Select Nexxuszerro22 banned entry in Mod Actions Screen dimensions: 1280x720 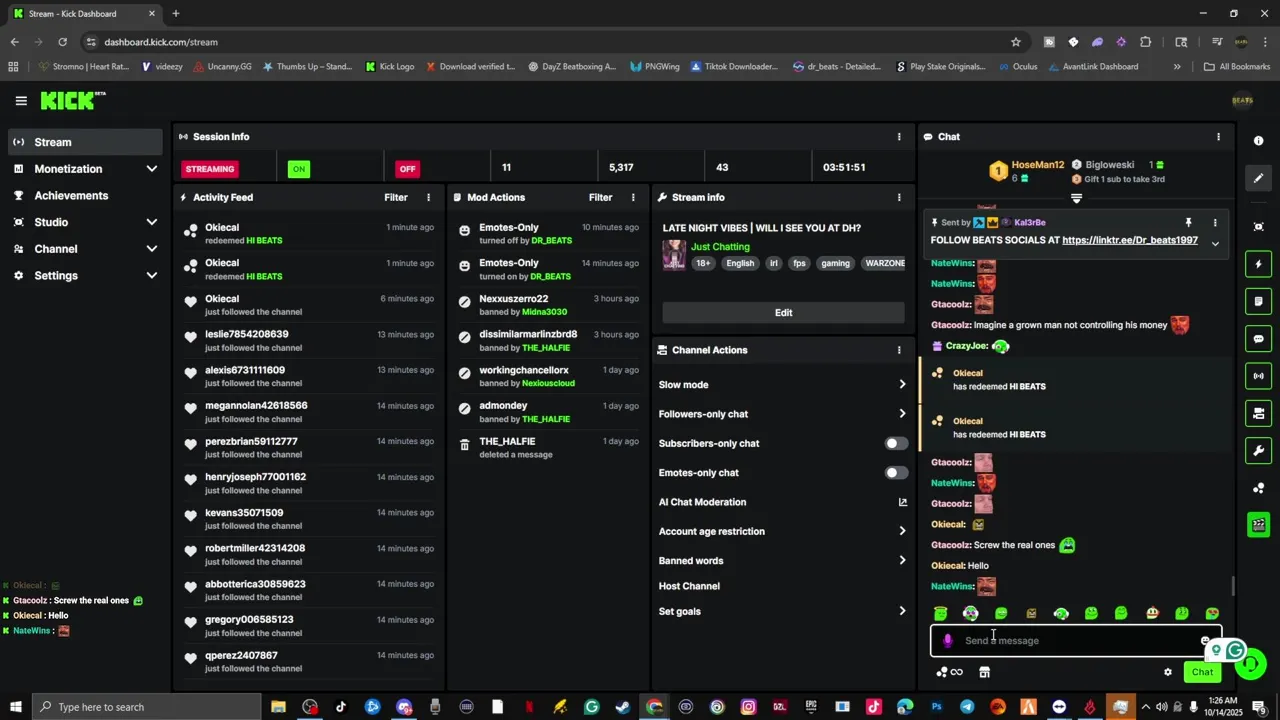click(546, 305)
